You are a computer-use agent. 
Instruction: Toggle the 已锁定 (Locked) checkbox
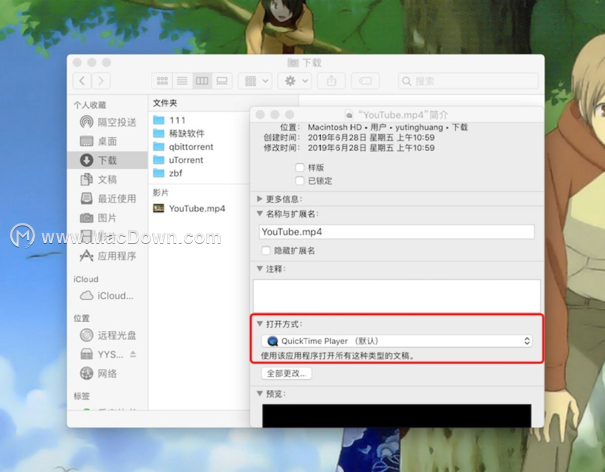point(299,181)
